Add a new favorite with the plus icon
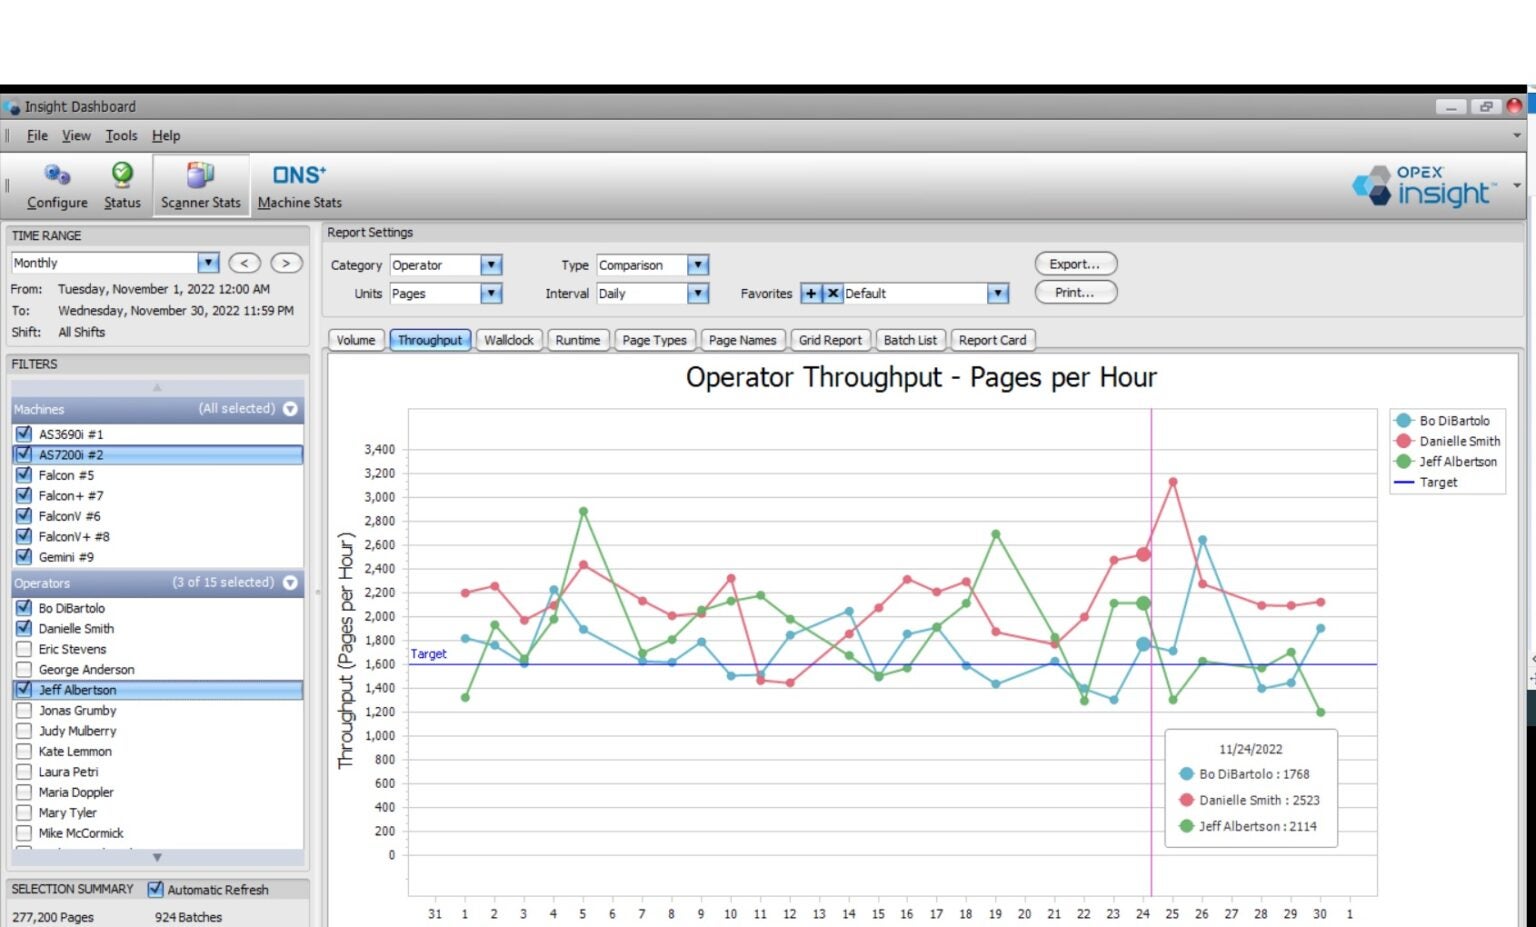Viewport: 1536px width, 927px height. pos(812,293)
